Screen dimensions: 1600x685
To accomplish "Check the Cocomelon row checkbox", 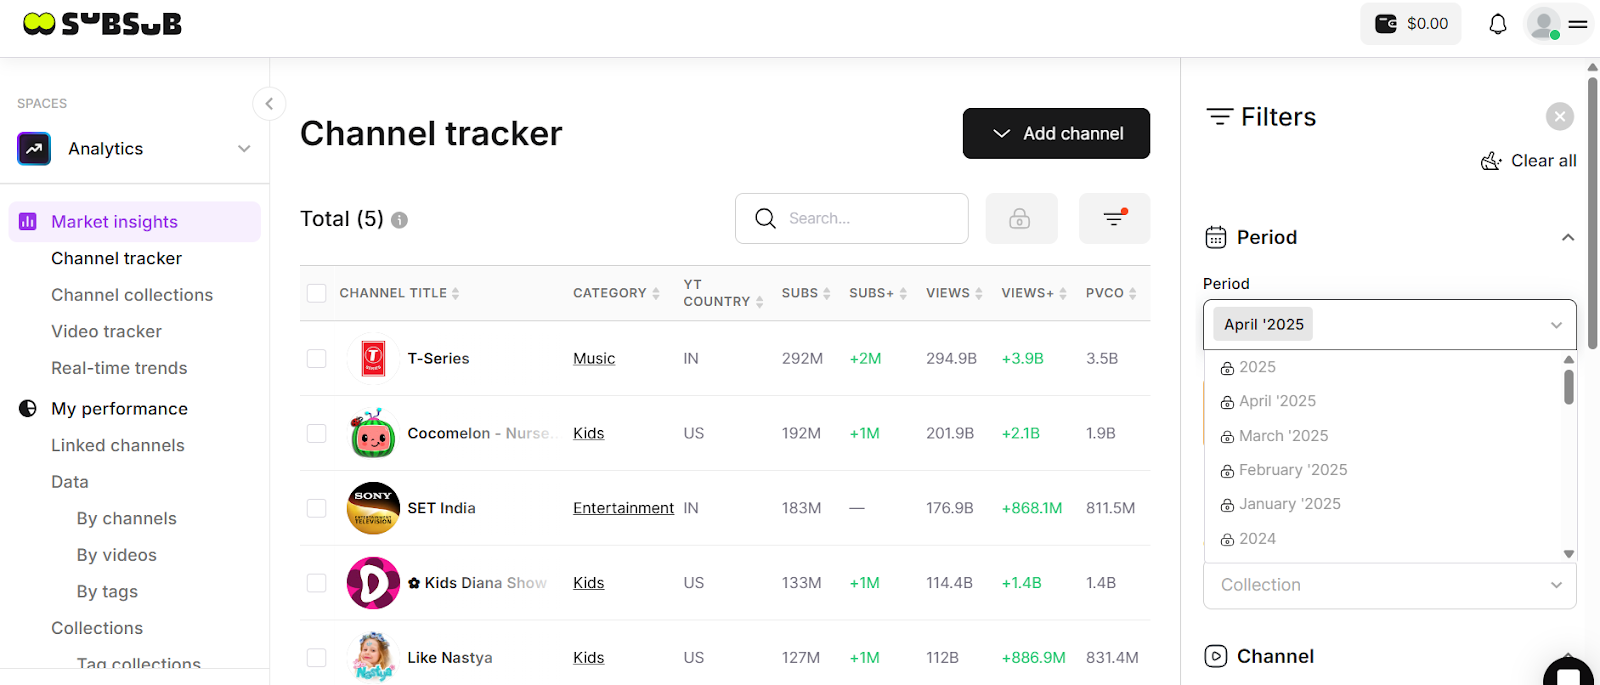I will [317, 433].
